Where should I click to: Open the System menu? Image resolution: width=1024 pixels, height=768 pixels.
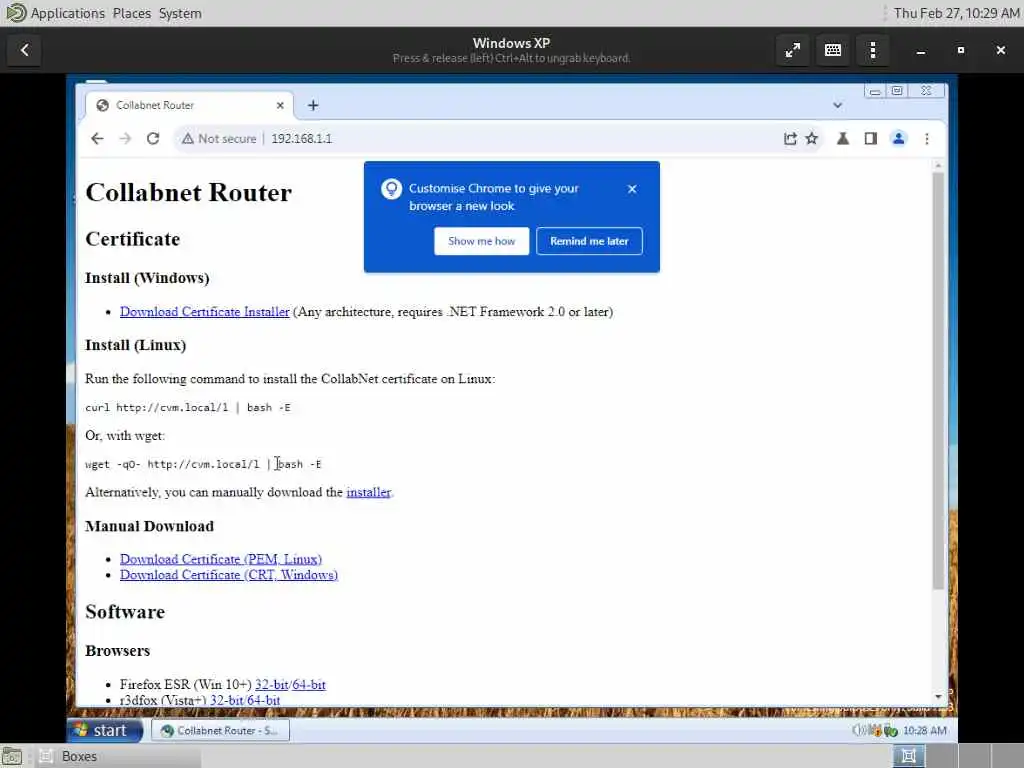point(180,13)
